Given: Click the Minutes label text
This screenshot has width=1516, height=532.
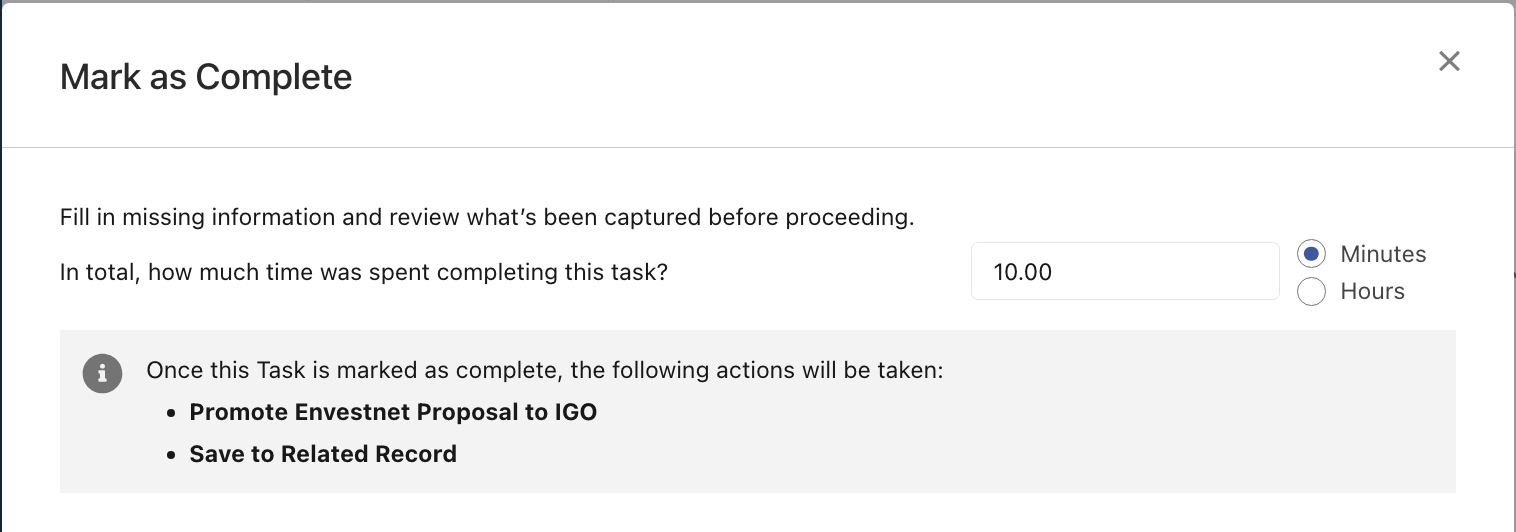Looking at the screenshot, I should coord(1383,254).
